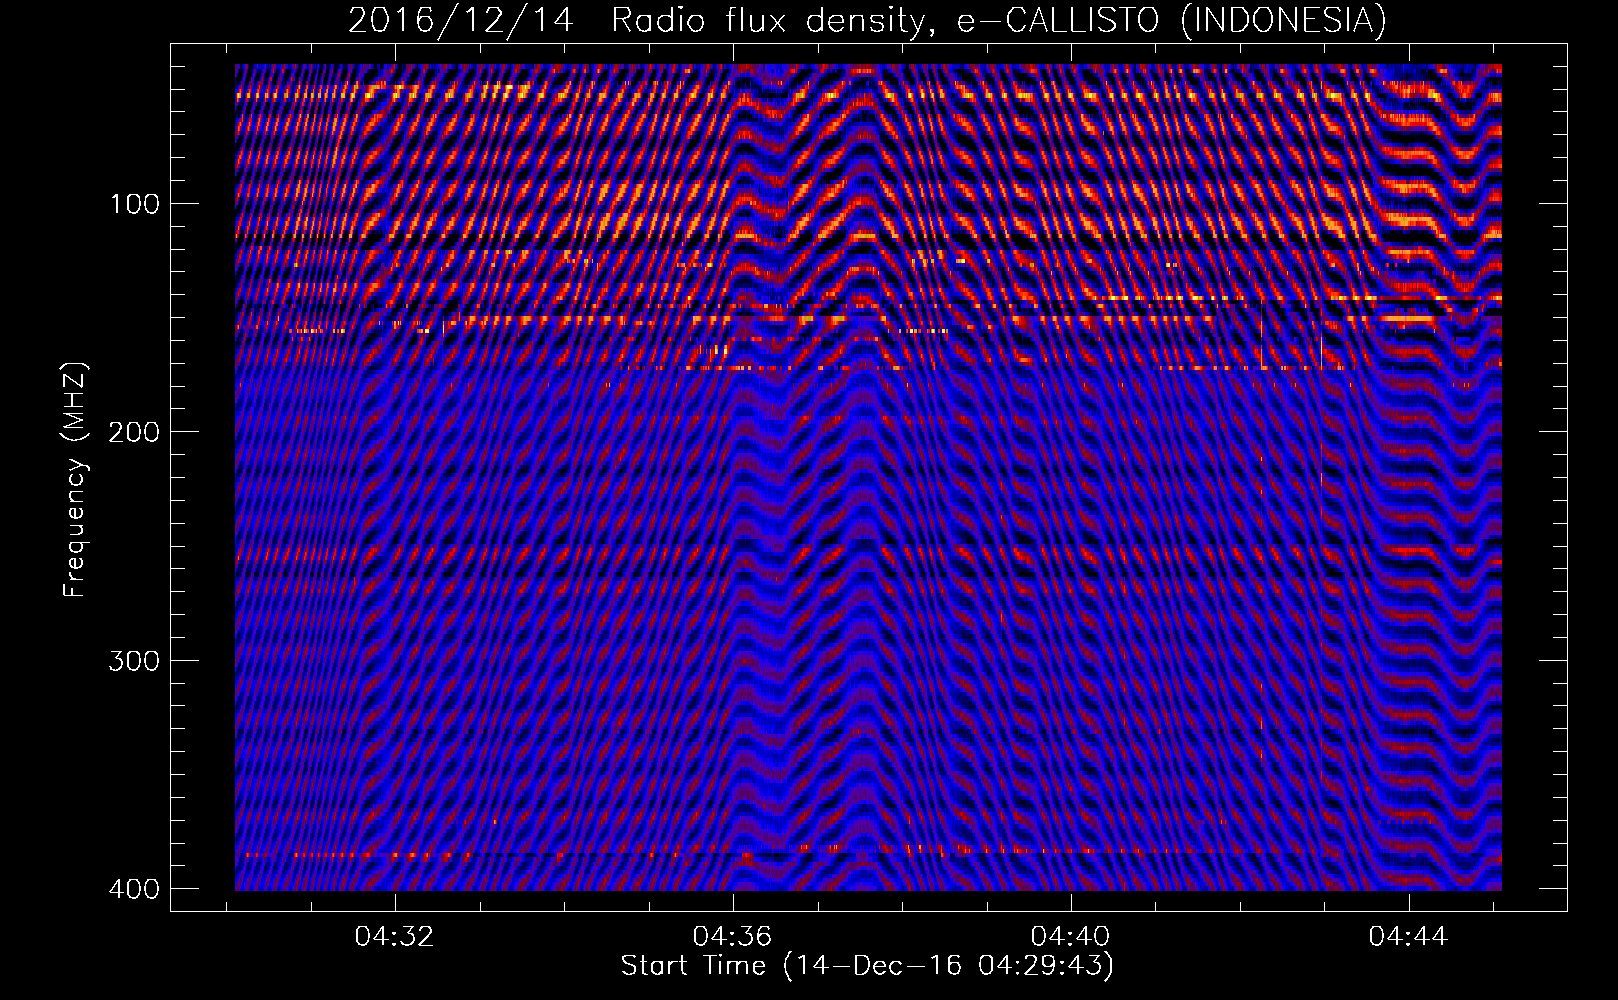Select the 100 frequency tick label
This screenshot has width=1618, height=1000.
point(133,203)
